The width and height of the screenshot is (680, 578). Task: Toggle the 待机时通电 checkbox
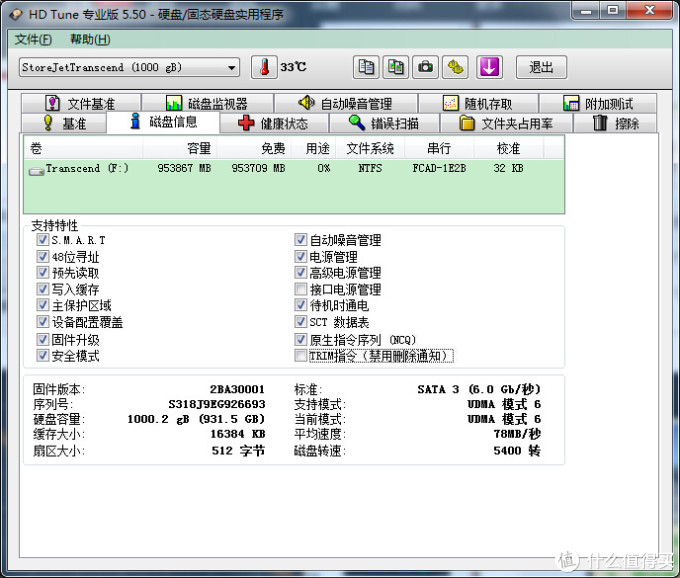click(x=301, y=305)
